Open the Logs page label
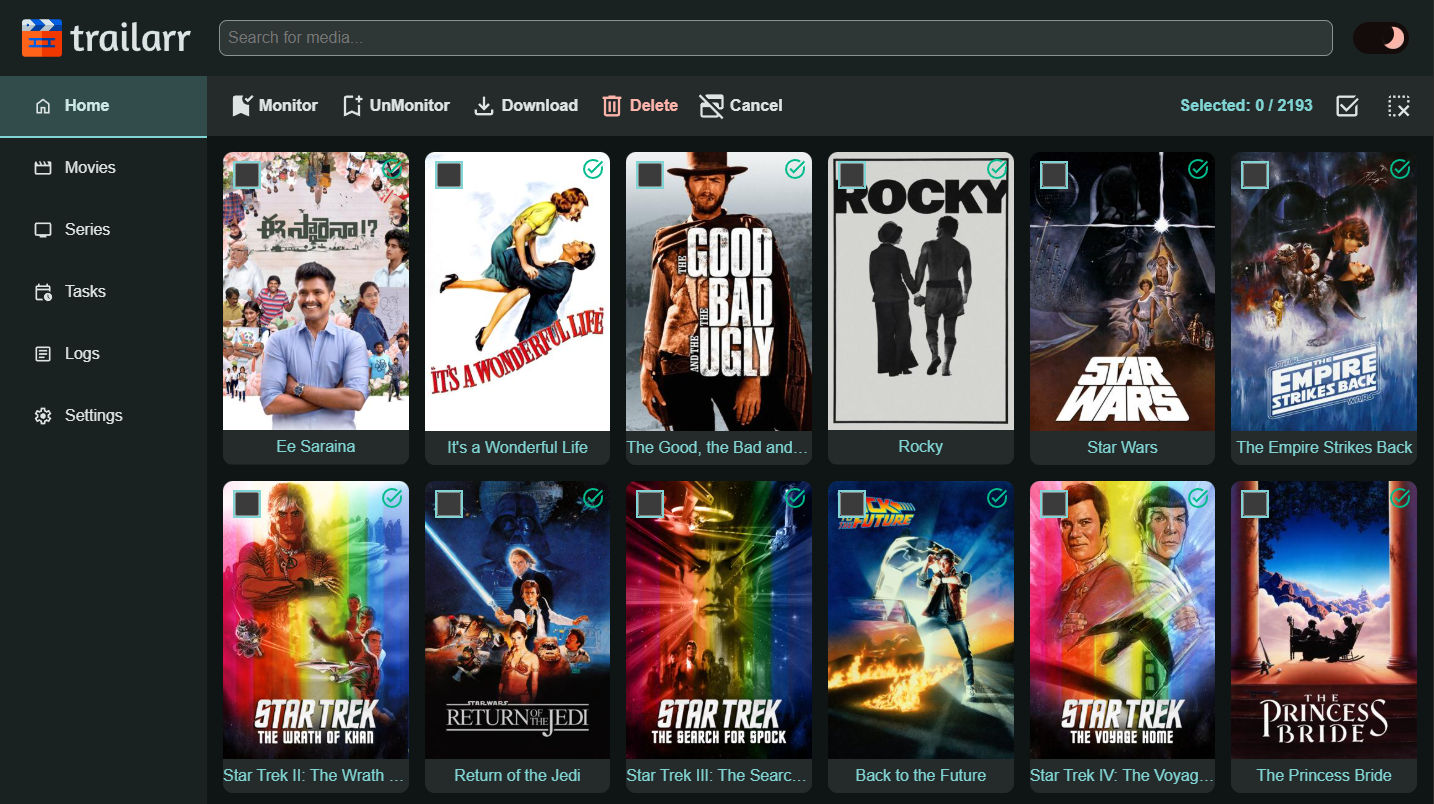This screenshot has width=1434, height=804. tap(82, 354)
